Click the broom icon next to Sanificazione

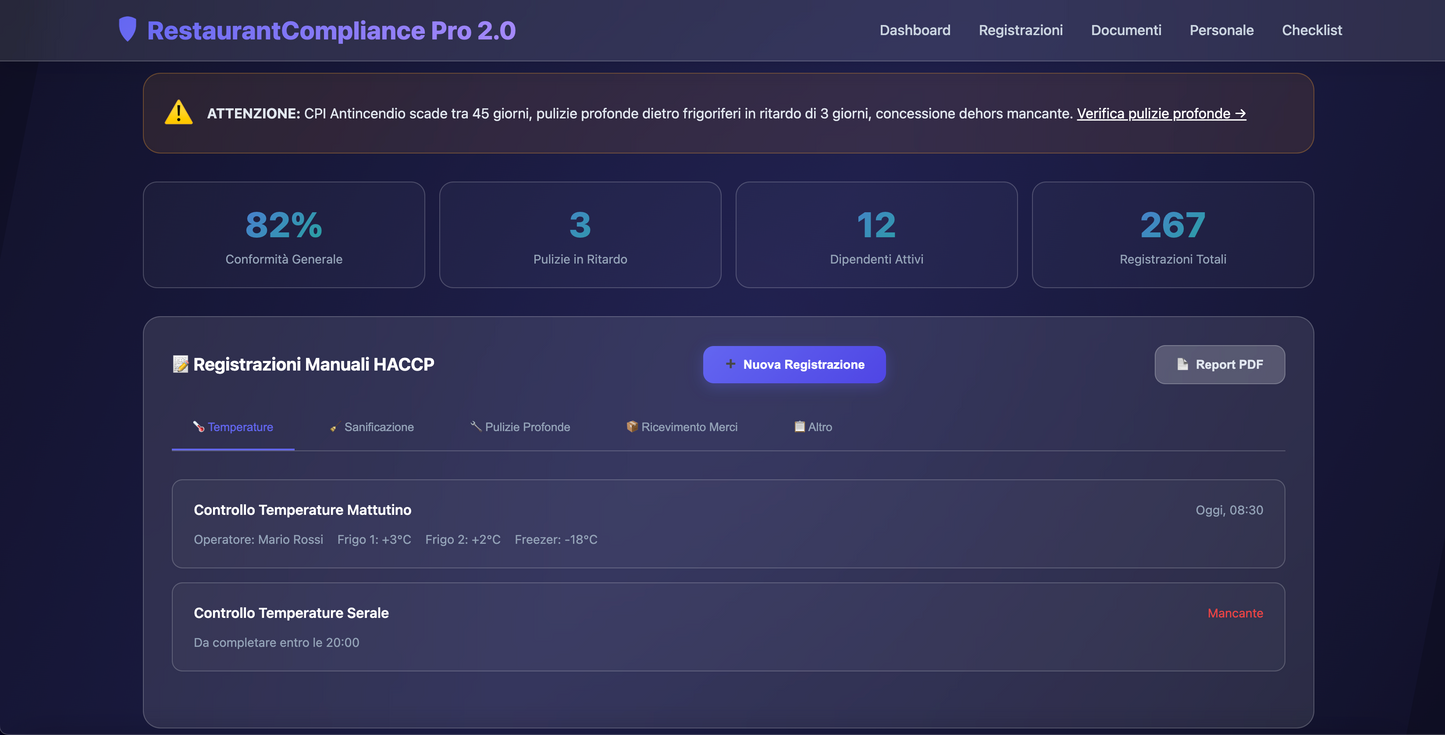(333, 426)
